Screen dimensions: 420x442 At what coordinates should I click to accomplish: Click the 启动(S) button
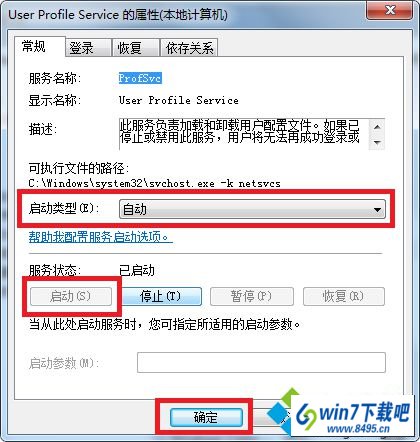71,296
